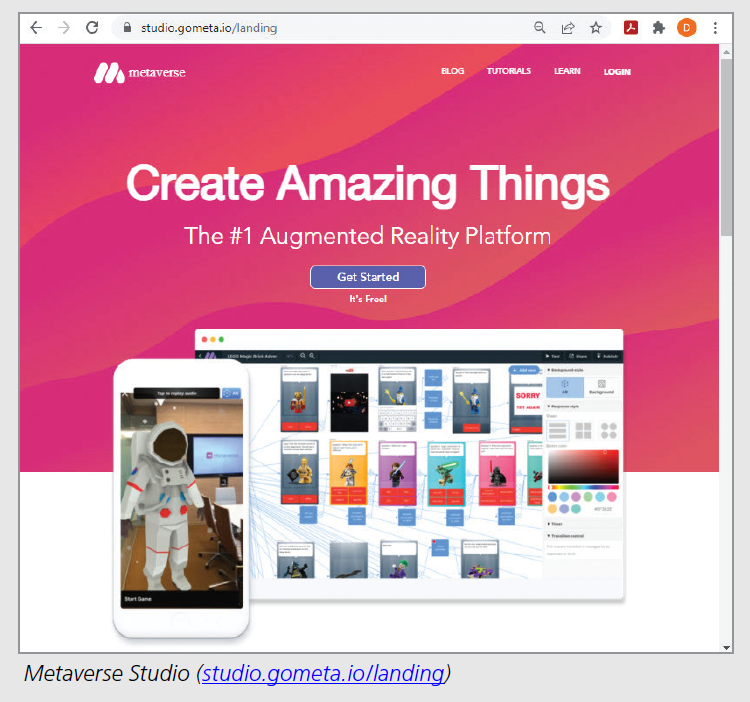Click the browser forward arrow
Viewport: 750px width, 702px height.
tap(64, 28)
